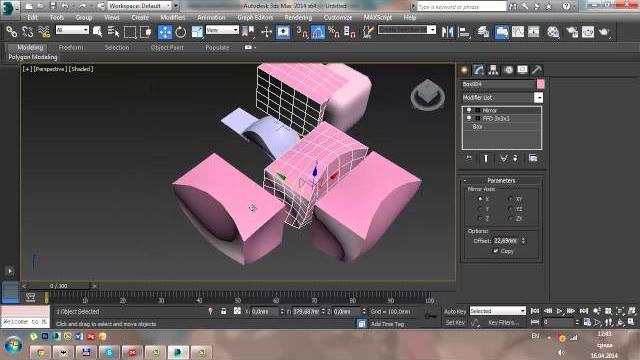Image resolution: width=640 pixels, height=360 pixels.
Task: Open the Material Editor icon
Action: tap(553, 32)
